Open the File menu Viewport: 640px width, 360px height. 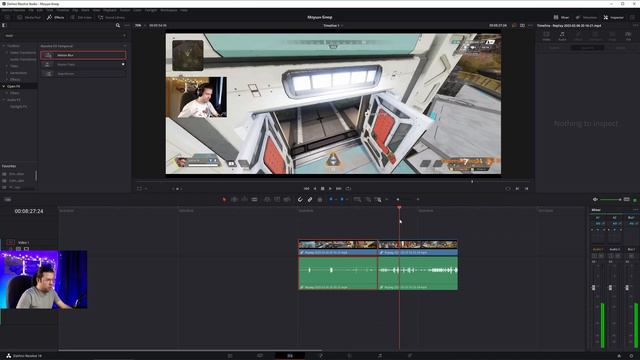pos(31,10)
